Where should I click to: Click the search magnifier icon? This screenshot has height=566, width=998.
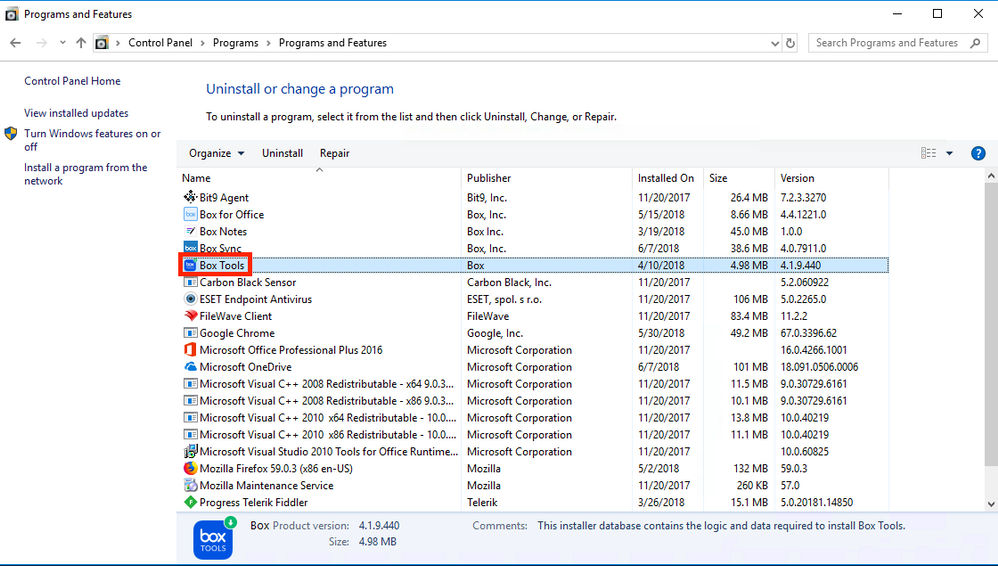pos(974,43)
